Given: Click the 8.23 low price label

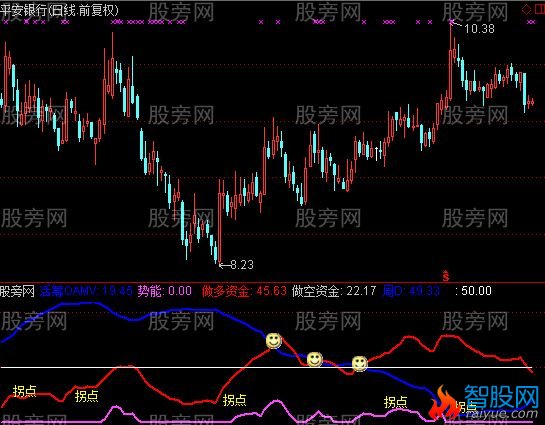Looking at the screenshot, I should [x=242, y=265].
